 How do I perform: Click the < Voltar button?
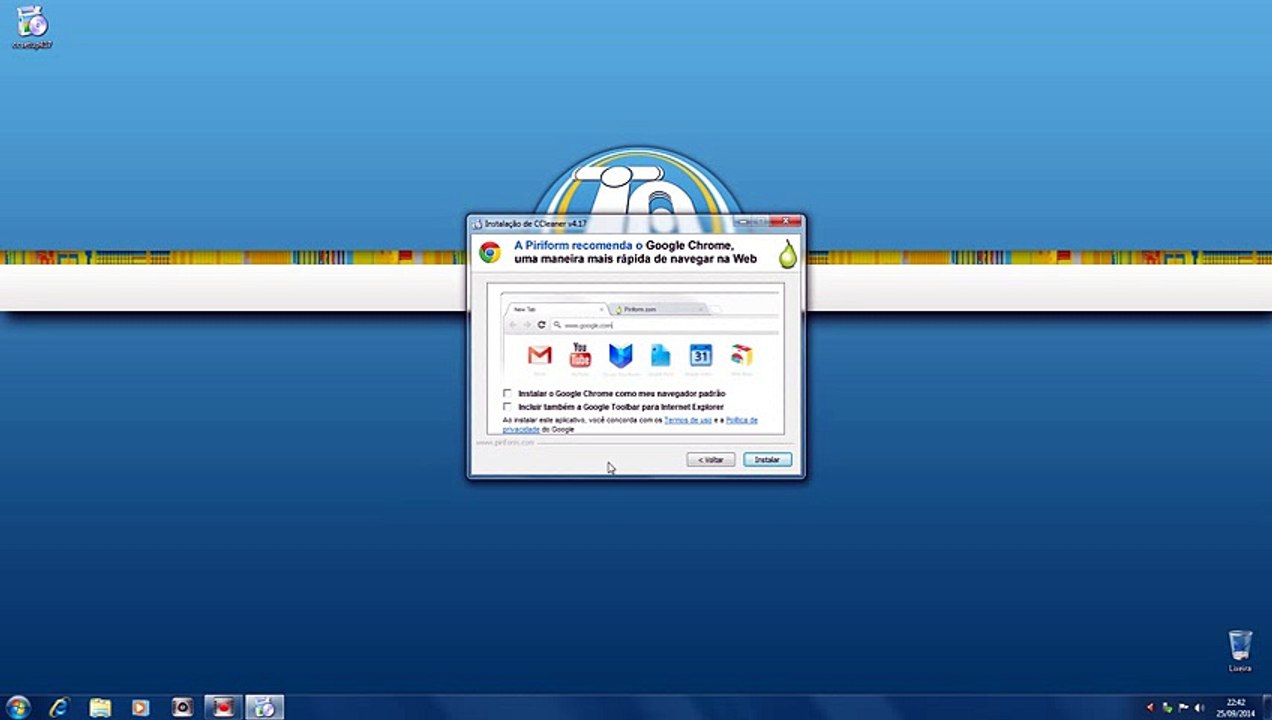tap(711, 460)
